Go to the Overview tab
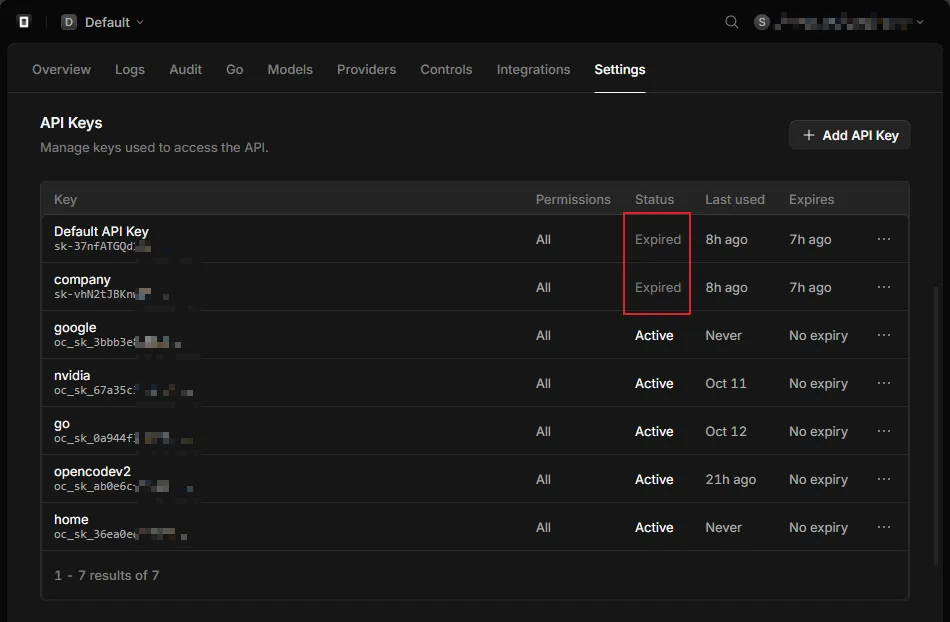 tap(61, 70)
